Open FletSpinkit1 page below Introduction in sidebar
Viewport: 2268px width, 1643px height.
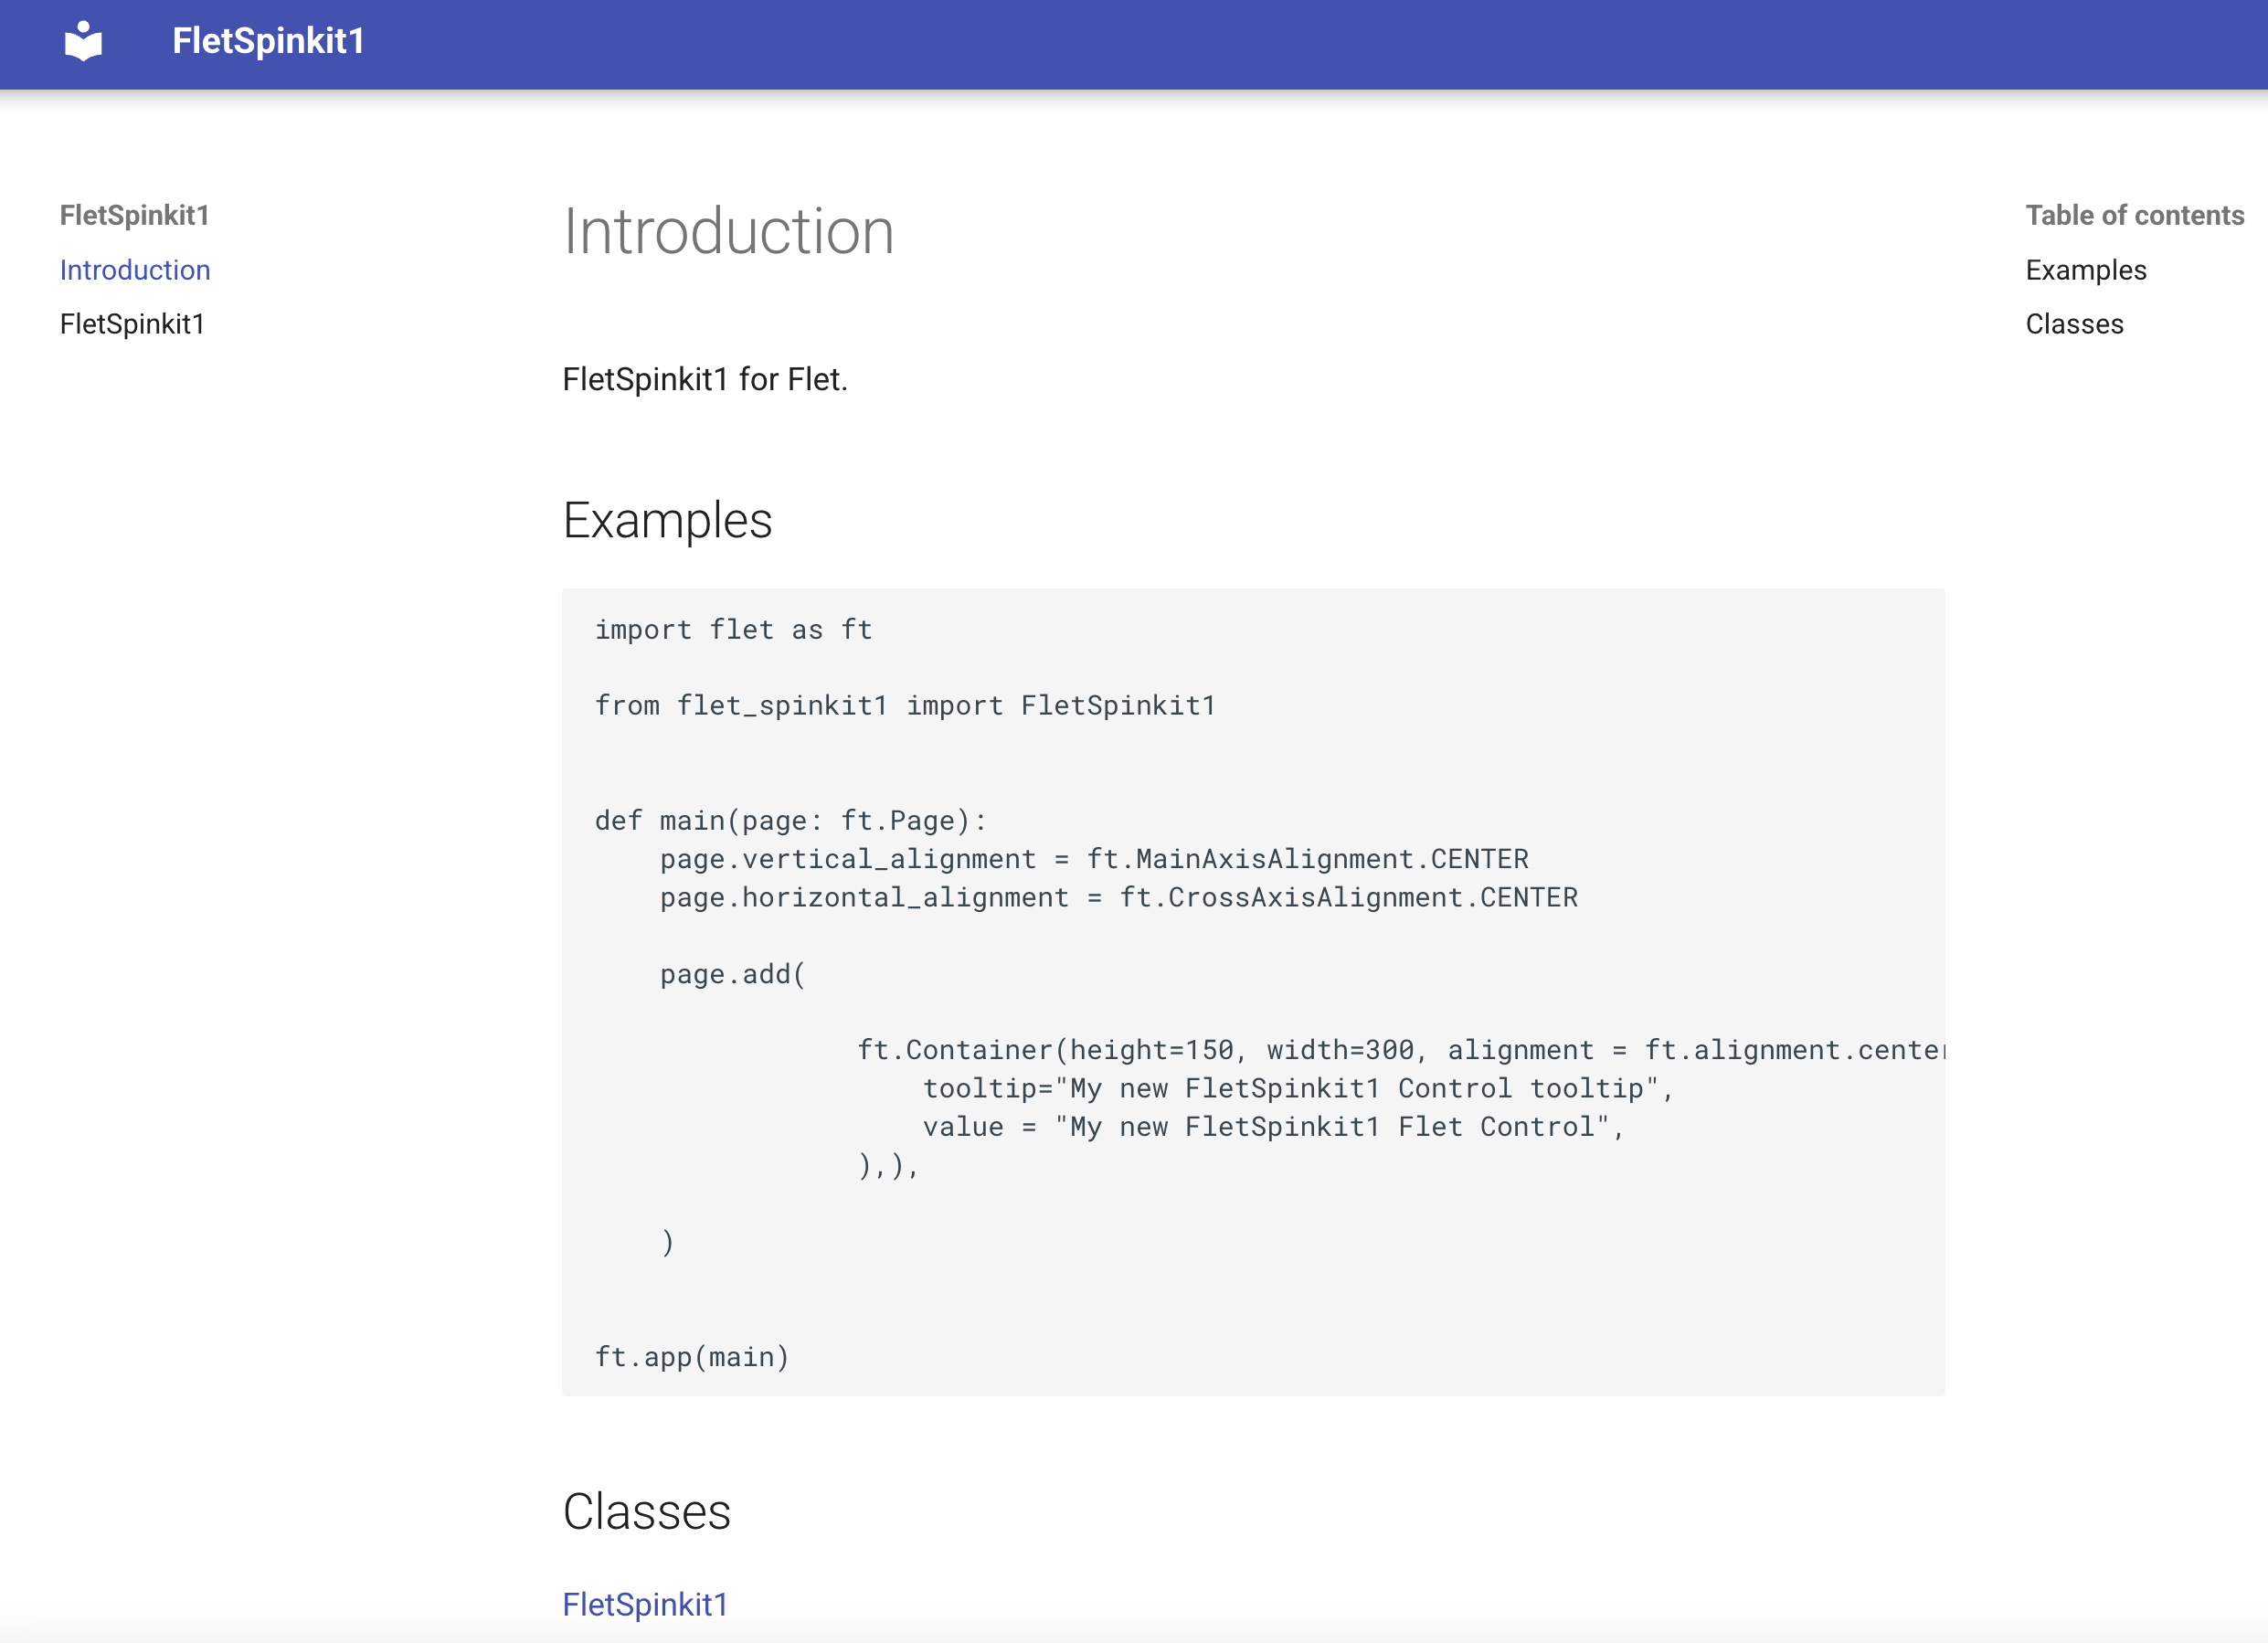click(x=132, y=324)
